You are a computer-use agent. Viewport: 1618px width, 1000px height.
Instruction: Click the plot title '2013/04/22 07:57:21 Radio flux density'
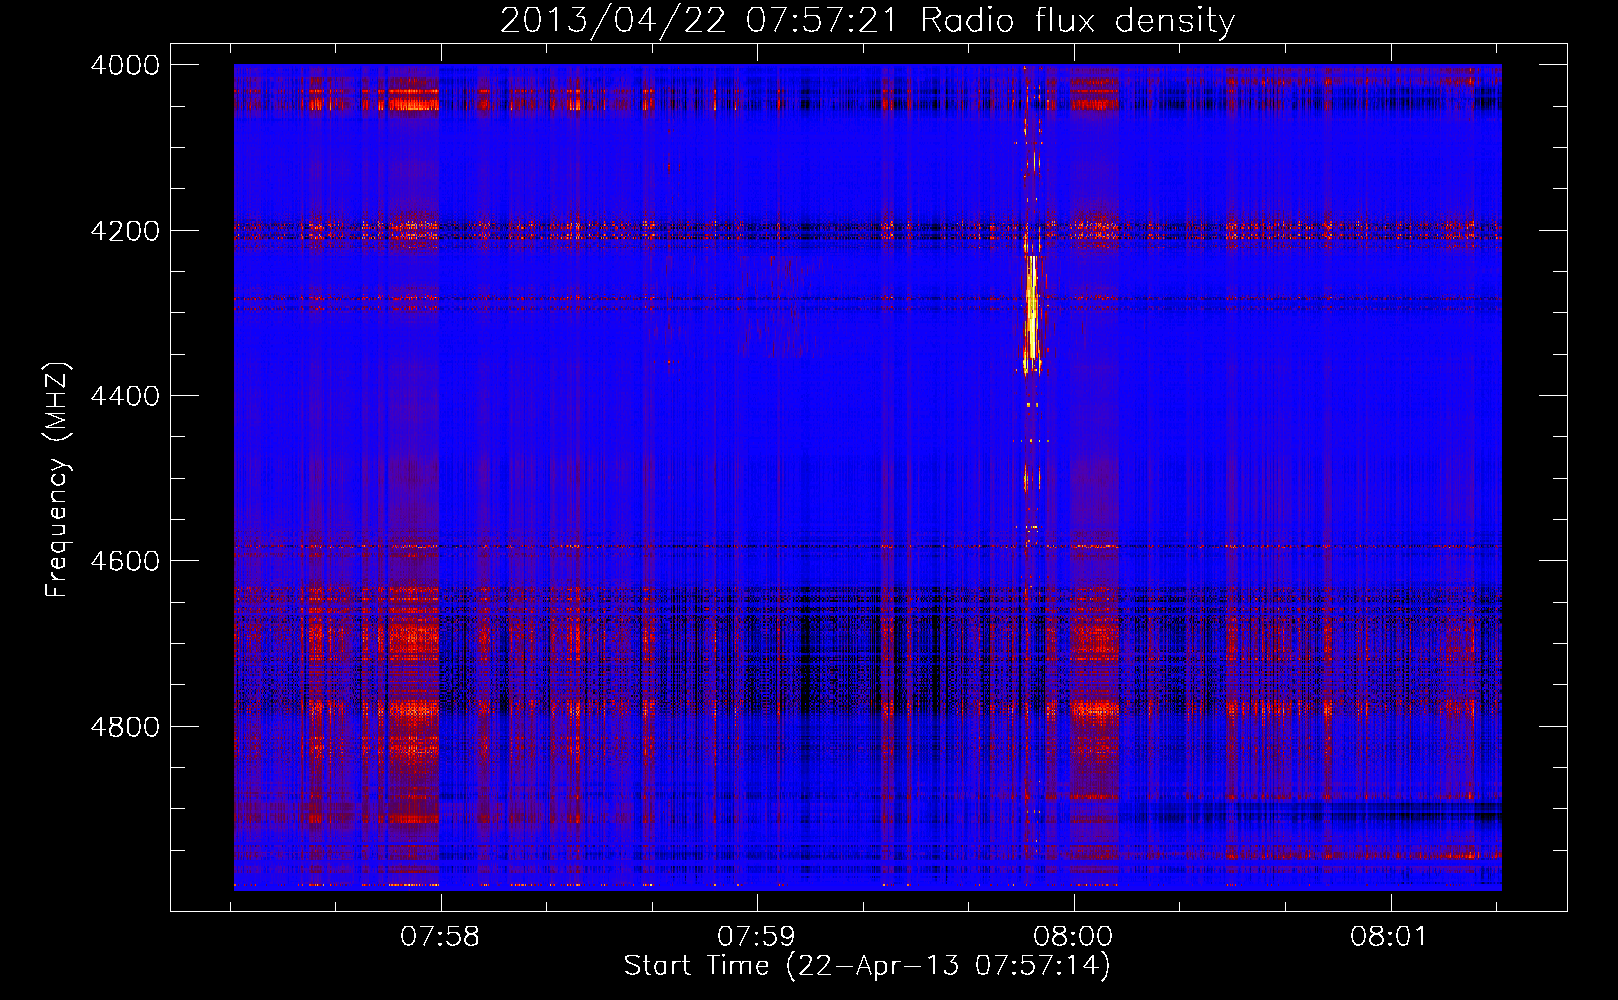(867, 20)
